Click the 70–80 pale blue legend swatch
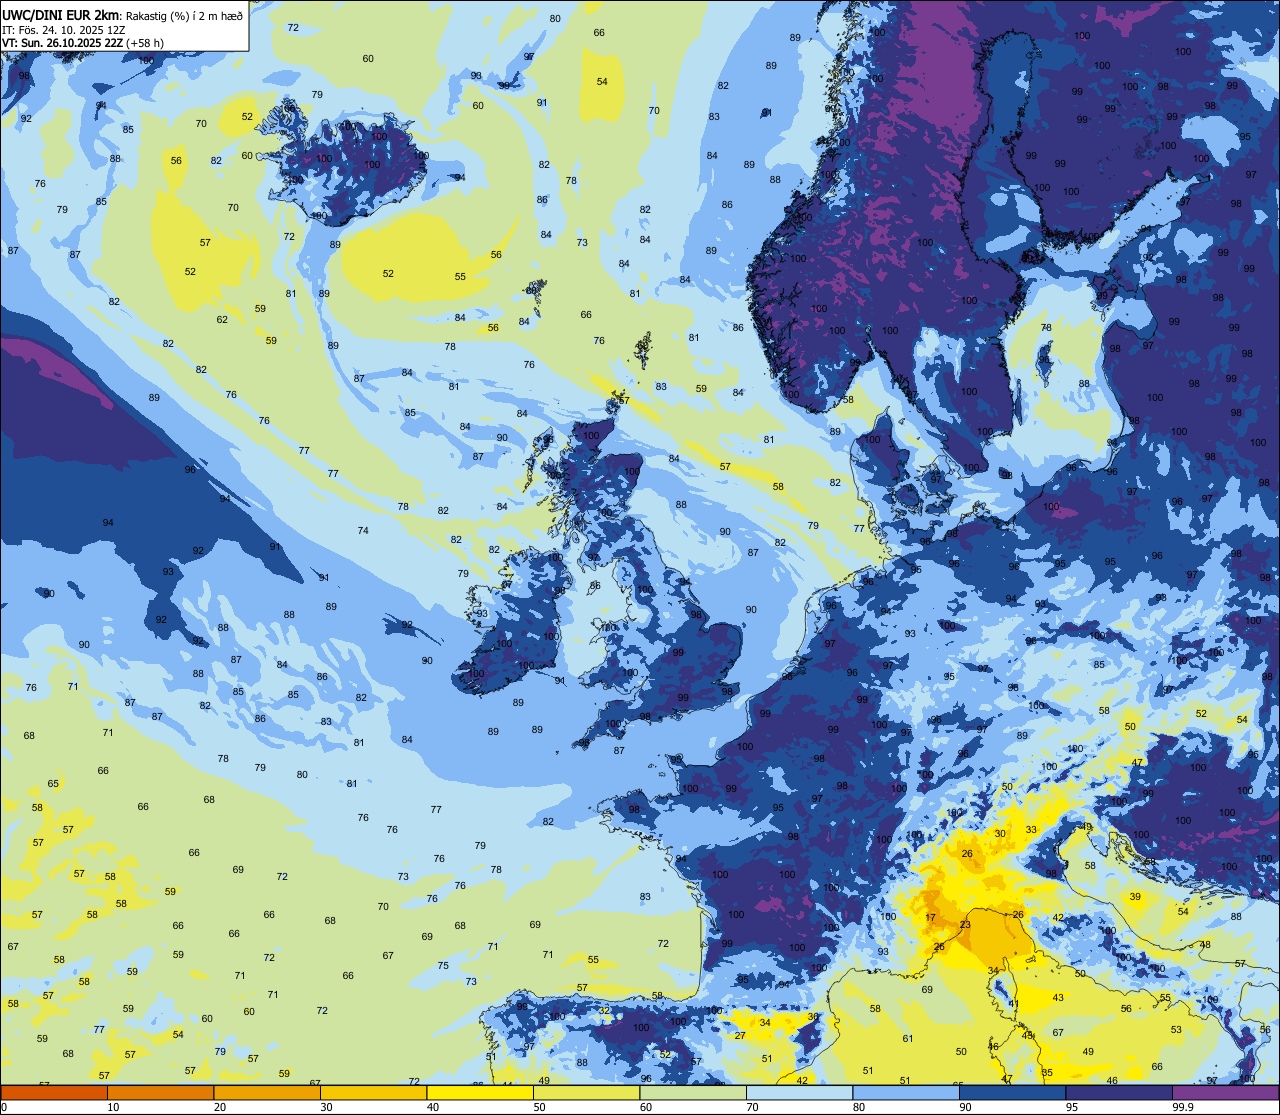Screen dimensions: 1280x1115 (x=799, y=1092)
